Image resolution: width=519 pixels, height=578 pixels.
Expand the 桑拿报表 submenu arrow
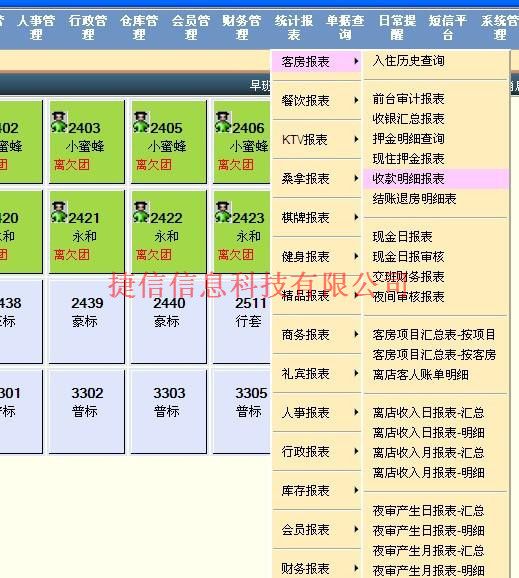click(356, 178)
